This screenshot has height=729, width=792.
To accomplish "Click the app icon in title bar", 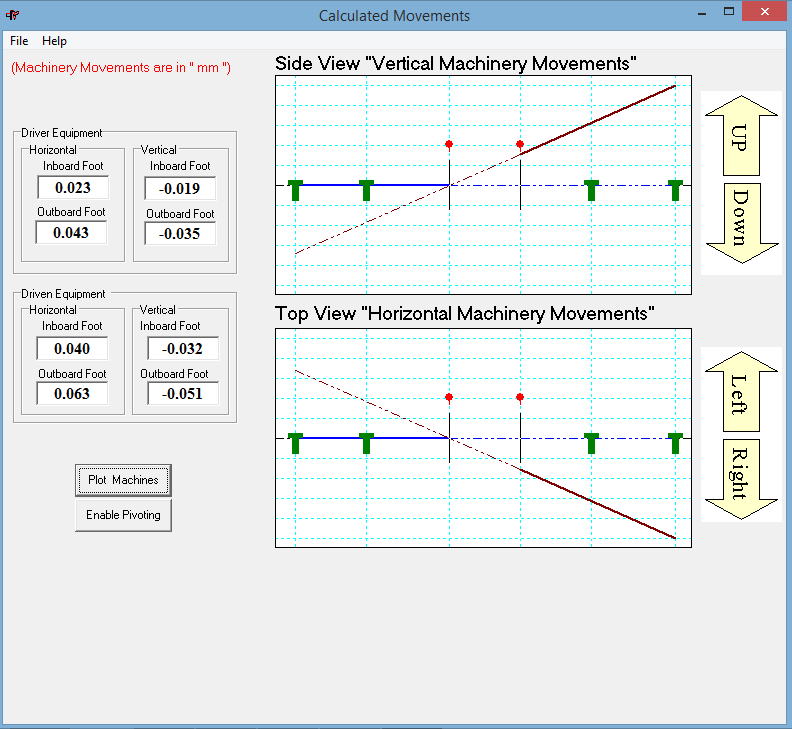I will pyautogui.click(x=12, y=15).
